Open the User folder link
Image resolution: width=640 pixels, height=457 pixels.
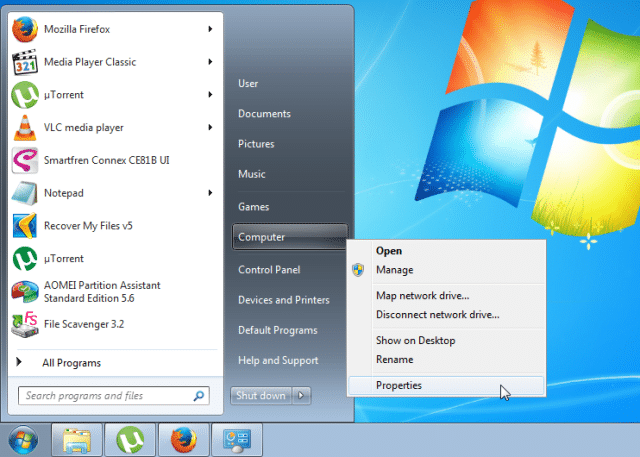248,84
